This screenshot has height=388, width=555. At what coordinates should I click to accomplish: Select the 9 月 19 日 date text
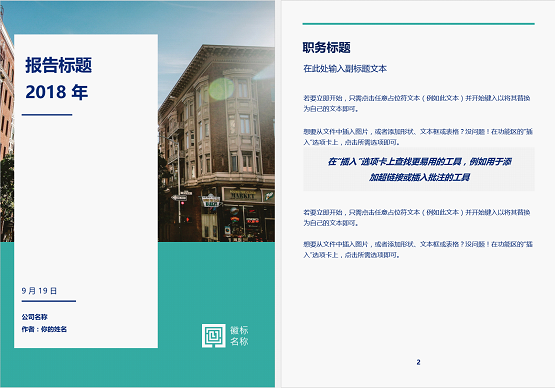[x=39, y=291]
